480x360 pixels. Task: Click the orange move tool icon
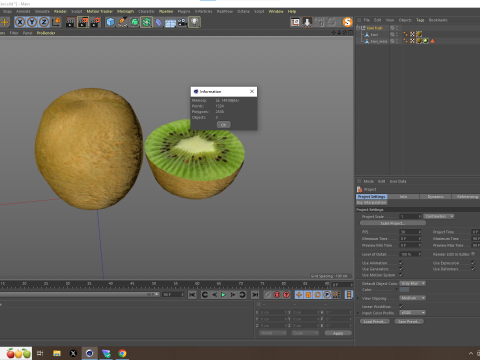coord(5,22)
